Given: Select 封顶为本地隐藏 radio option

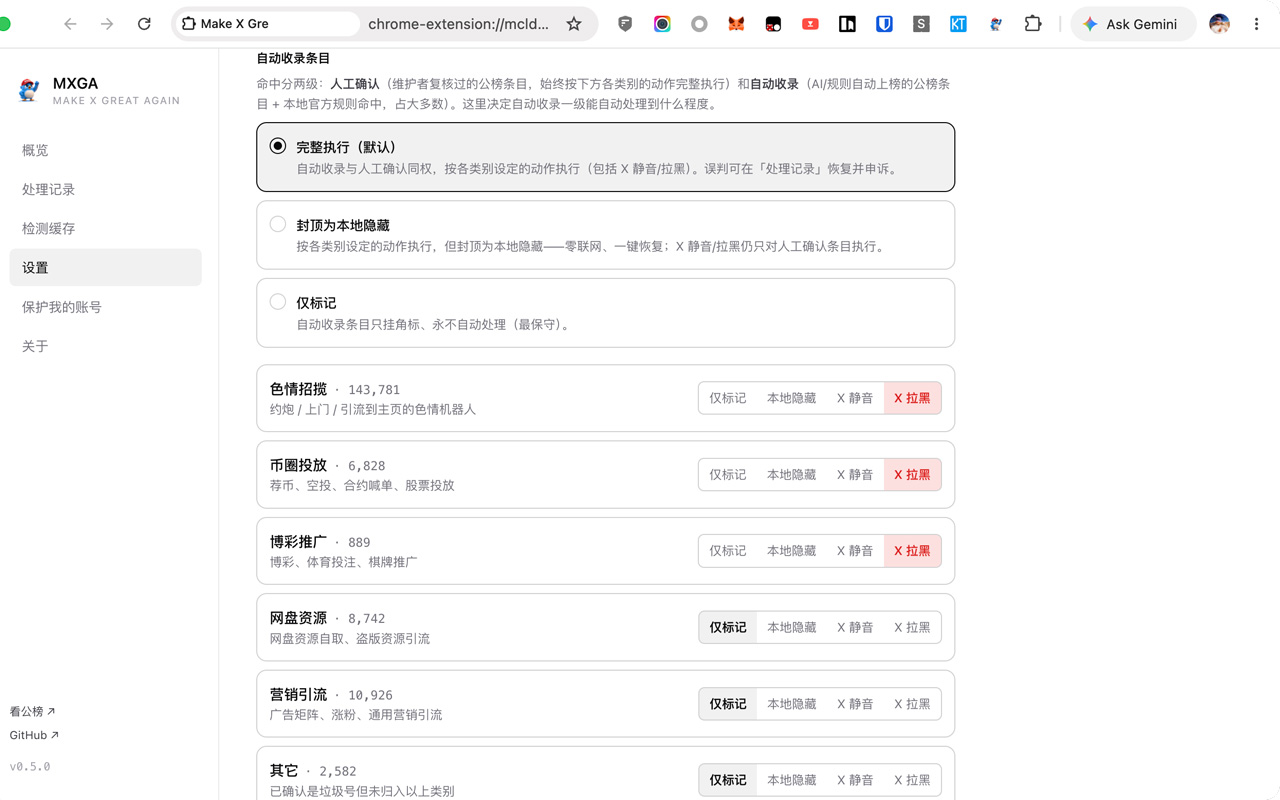Looking at the screenshot, I should [278, 224].
